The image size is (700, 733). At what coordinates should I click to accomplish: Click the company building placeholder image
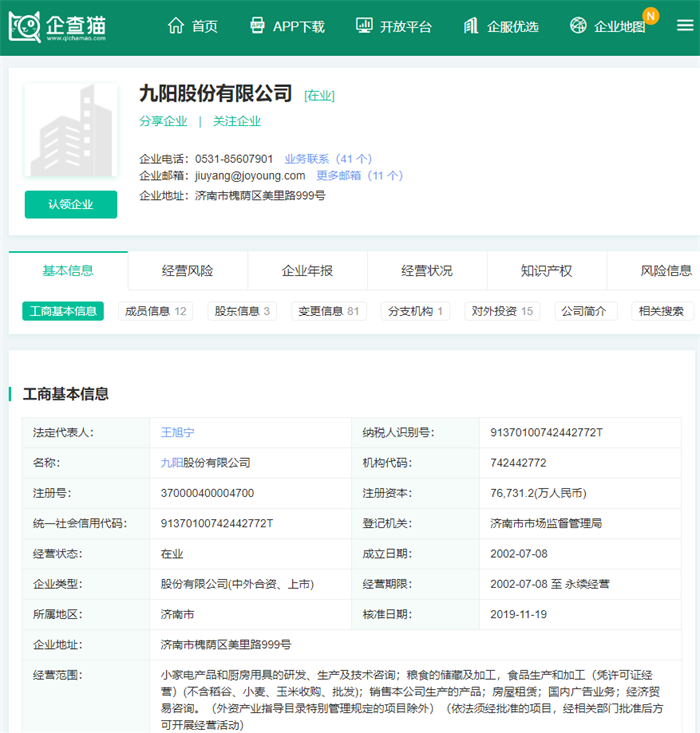click(71, 130)
